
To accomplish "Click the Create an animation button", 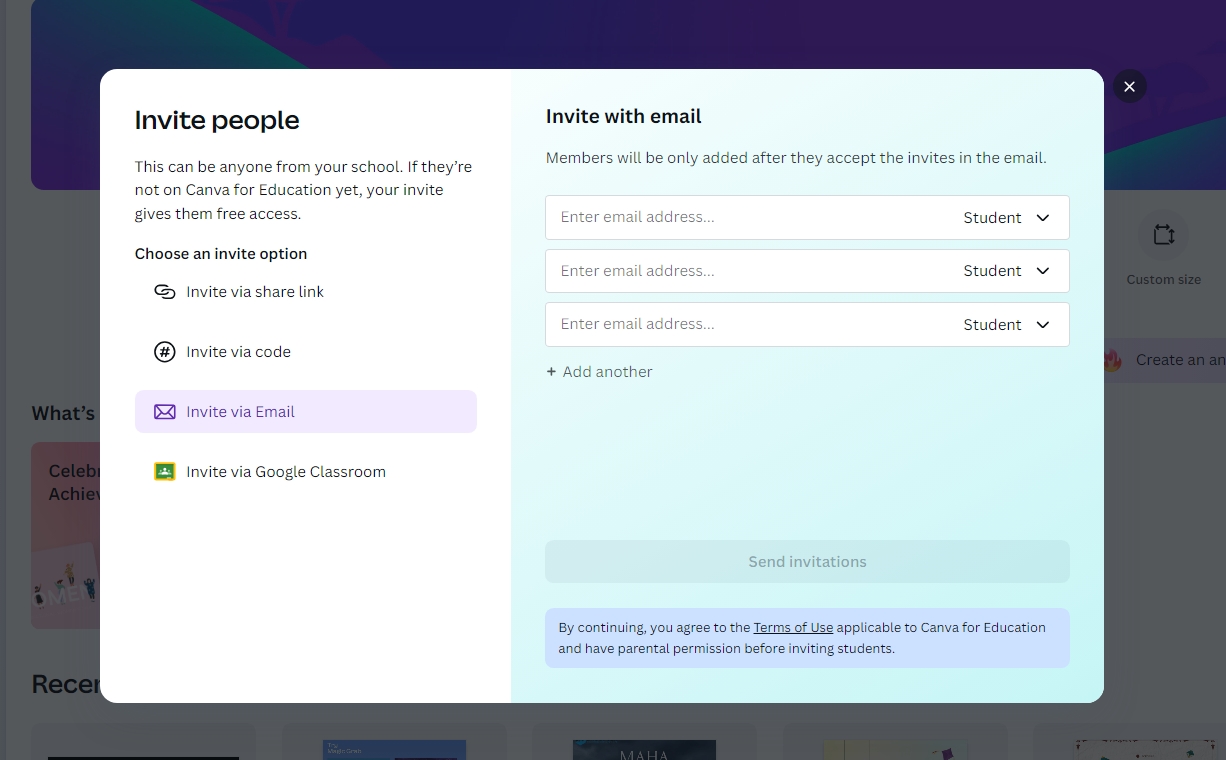I will (1170, 360).
